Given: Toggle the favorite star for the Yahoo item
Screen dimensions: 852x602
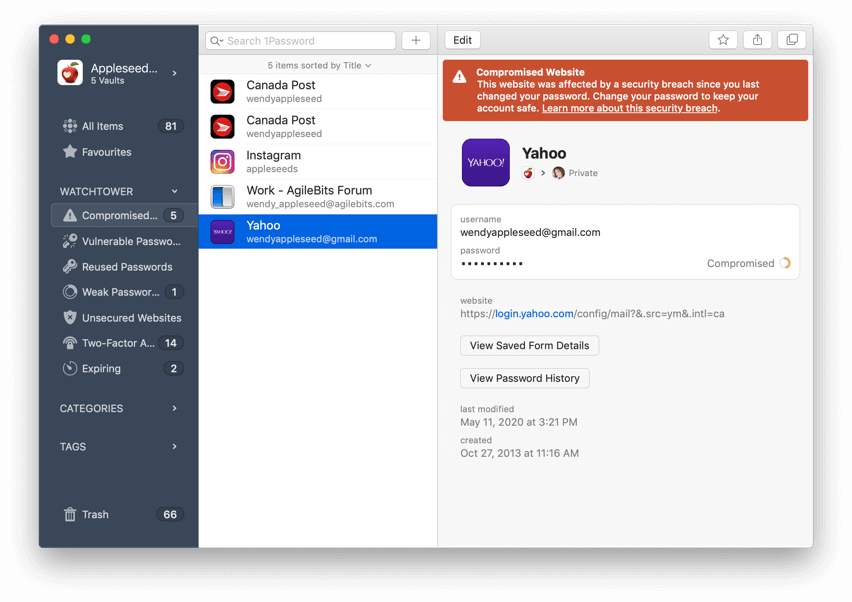Looking at the screenshot, I should pos(722,39).
